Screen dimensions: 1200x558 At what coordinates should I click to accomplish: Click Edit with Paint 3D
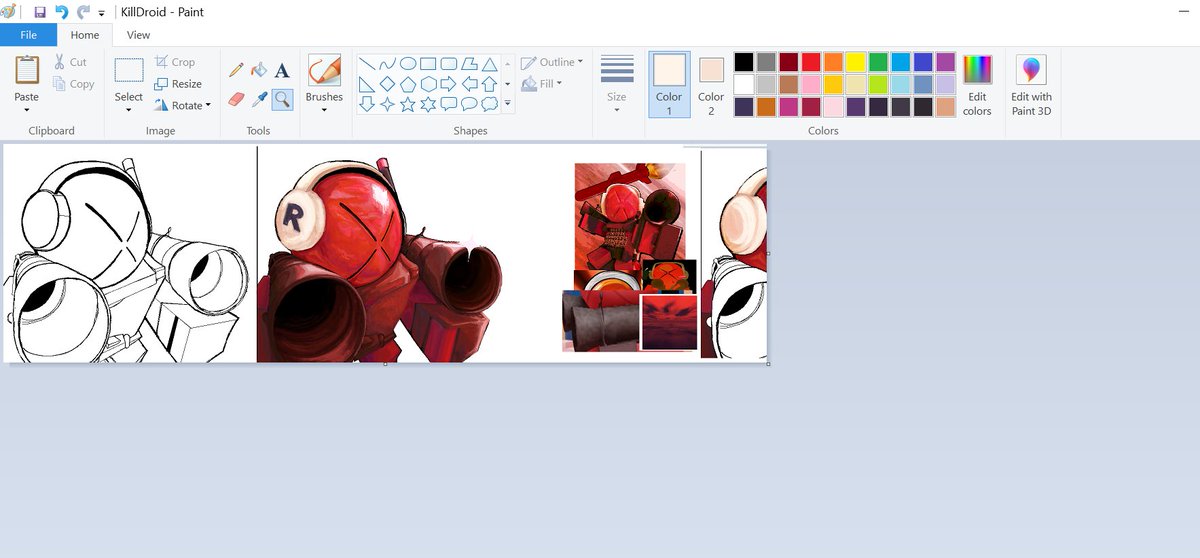click(x=1031, y=84)
